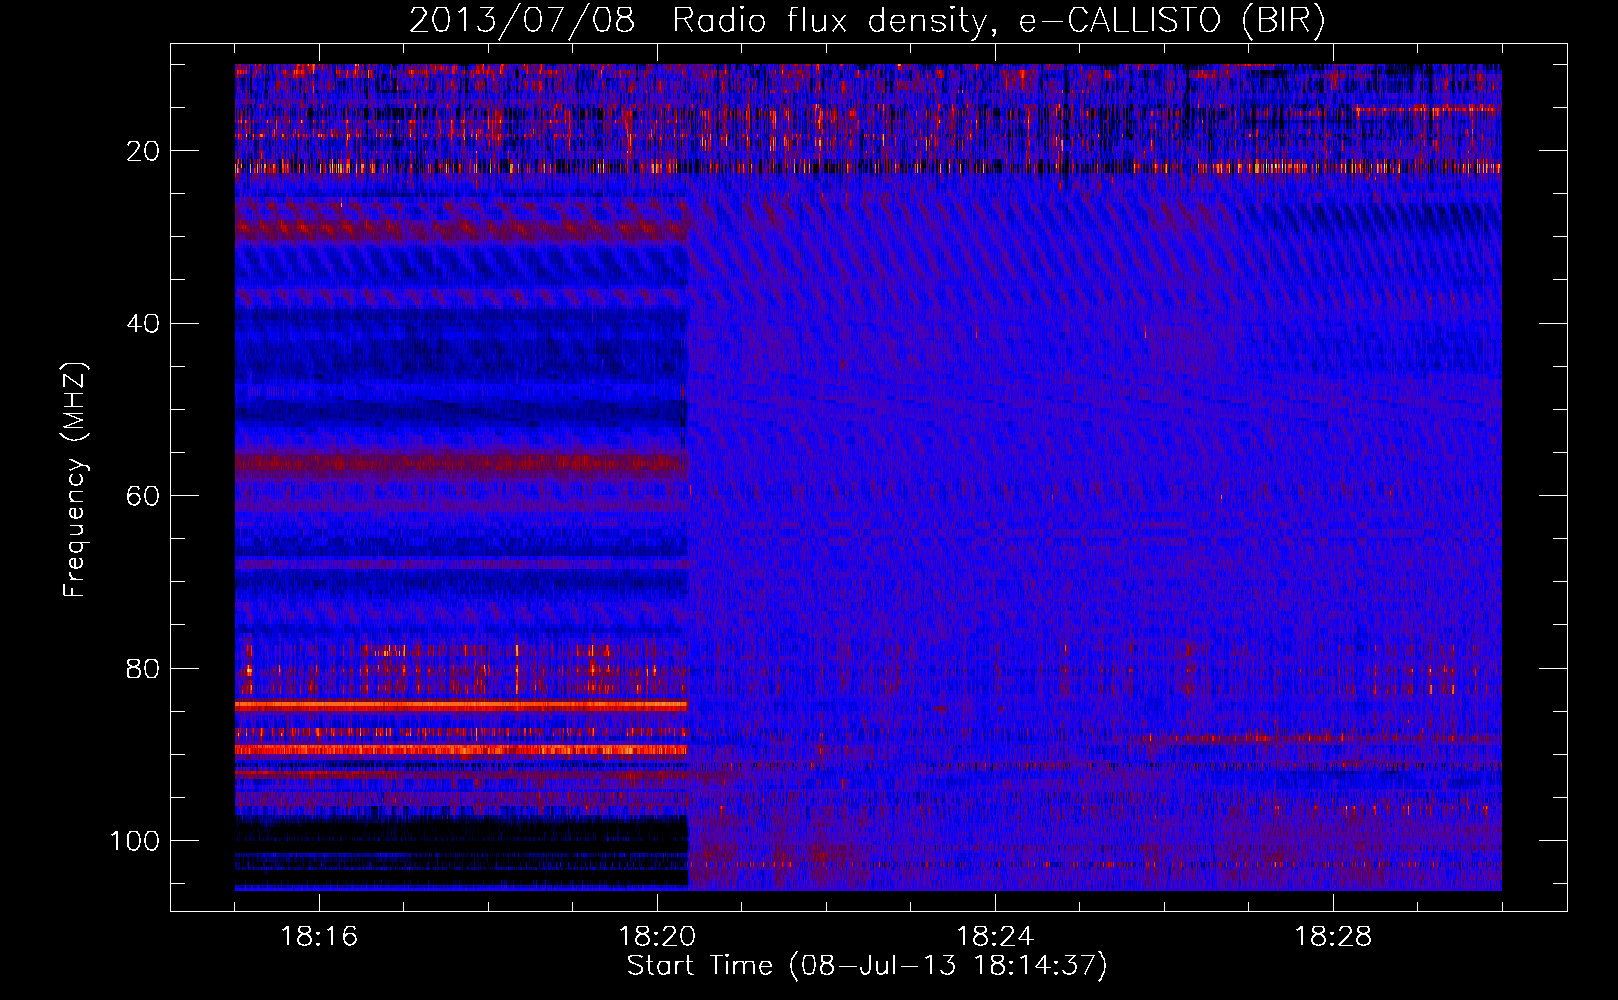Click the 'Frequency (MHZ)' axis label
This screenshot has height=1000, width=1618.
pyautogui.click(x=75, y=479)
